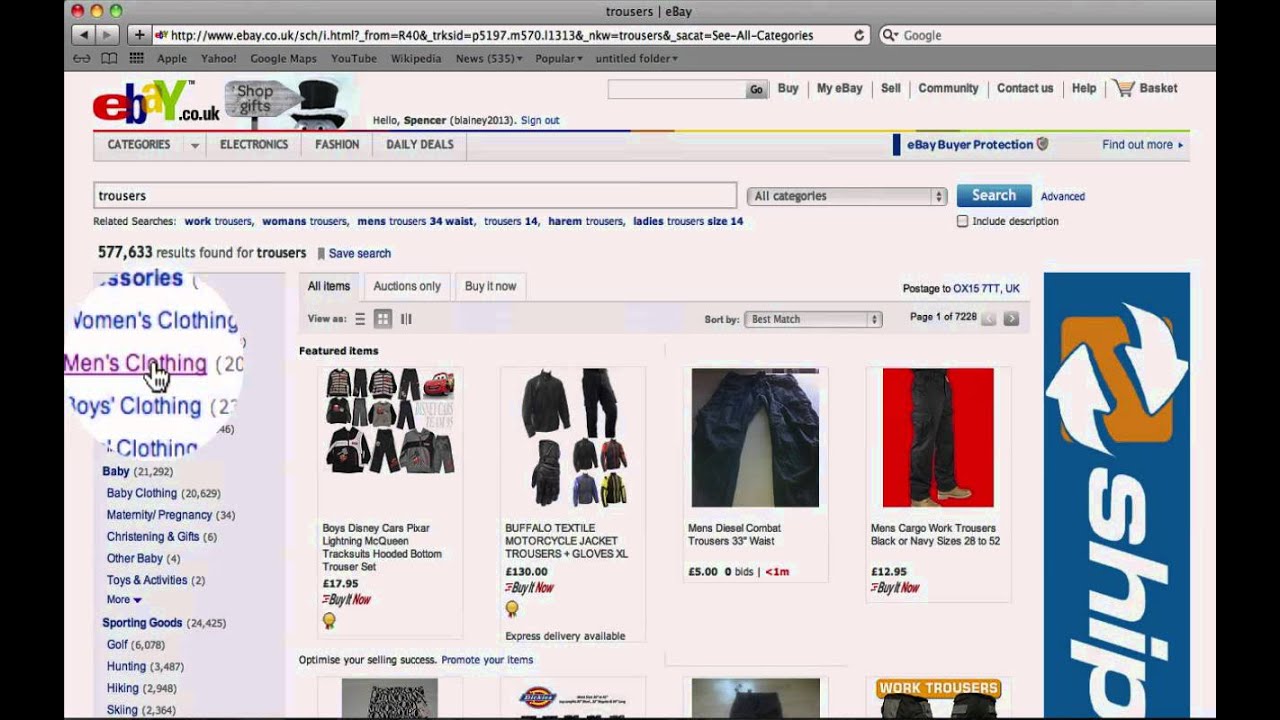Toggle the Include description checkbox
This screenshot has width=1280, height=720.
click(x=962, y=221)
